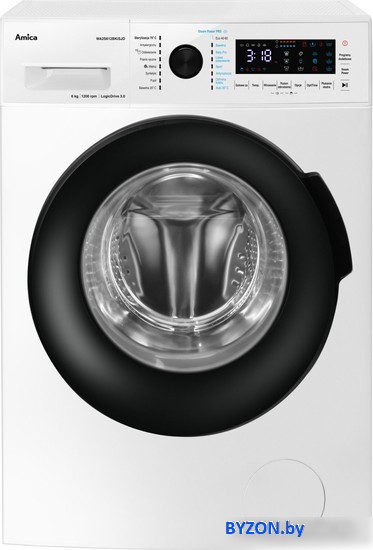
Task: Click the Amica brand logo
Action: (x=26, y=37)
